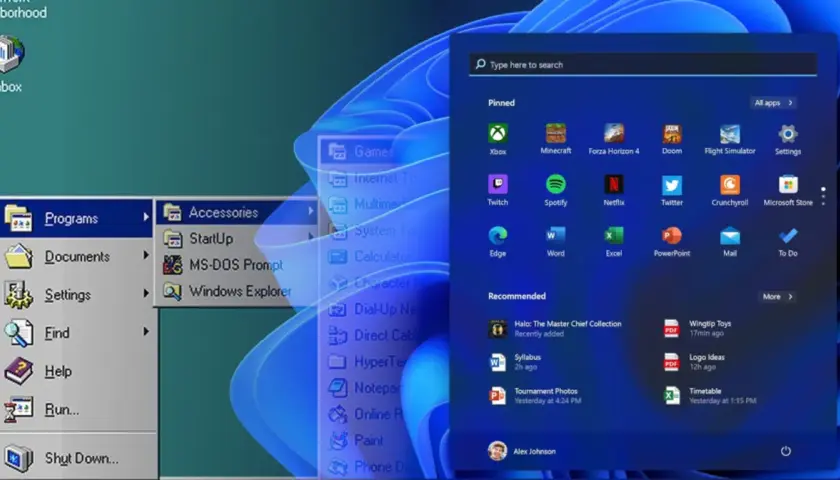Focus the Type here to search box

click(643, 64)
